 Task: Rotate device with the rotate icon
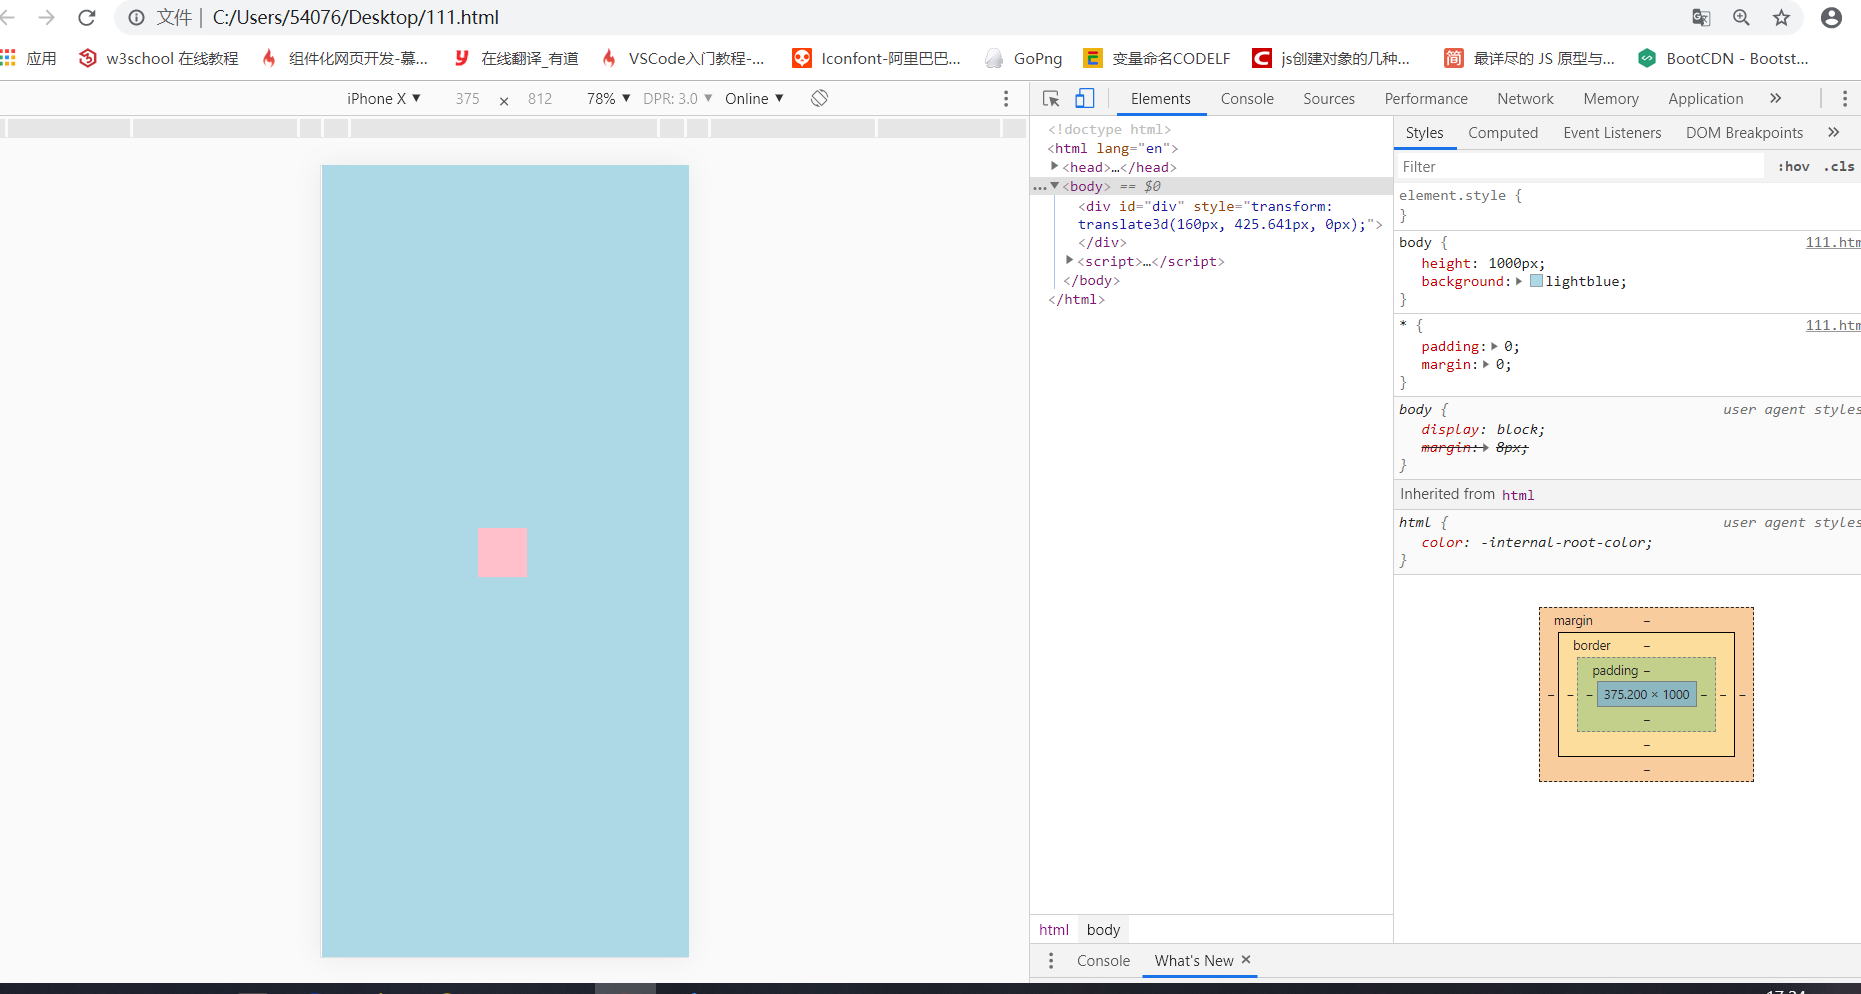(819, 98)
